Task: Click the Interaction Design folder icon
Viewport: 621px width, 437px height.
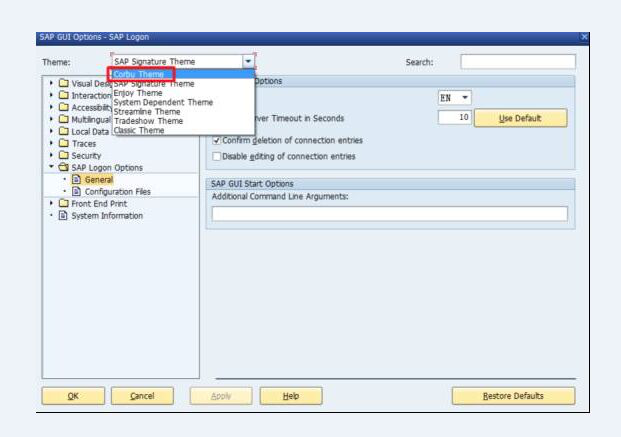Action: [63, 95]
